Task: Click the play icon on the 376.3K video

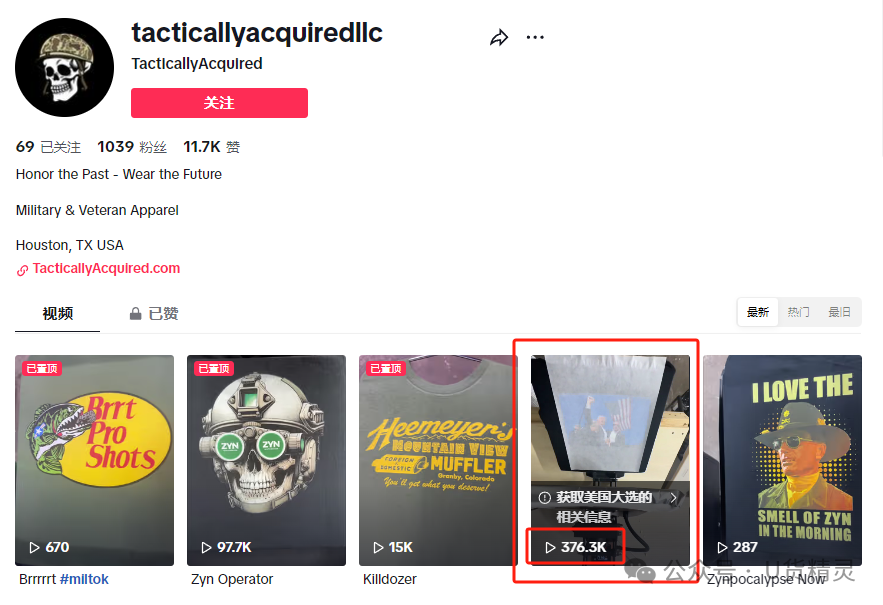Action: pyautogui.click(x=550, y=547)
